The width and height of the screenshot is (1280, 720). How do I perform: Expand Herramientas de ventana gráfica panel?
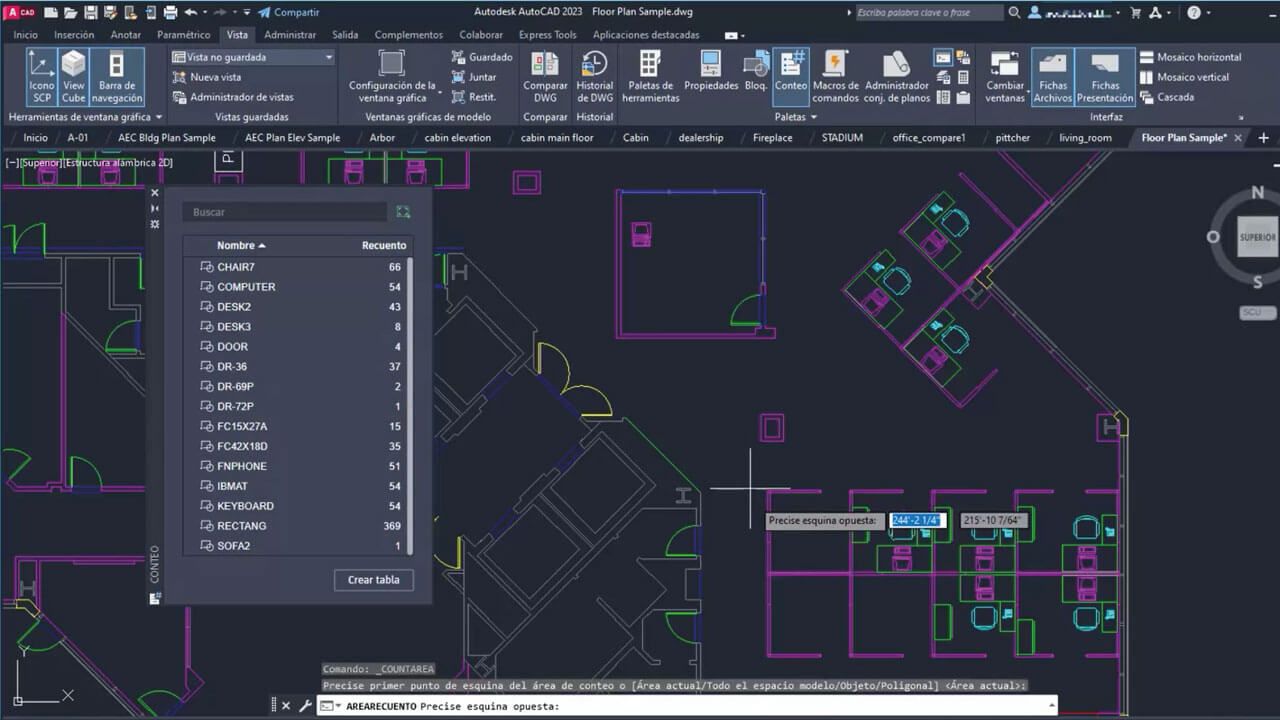tap(85, 117)
